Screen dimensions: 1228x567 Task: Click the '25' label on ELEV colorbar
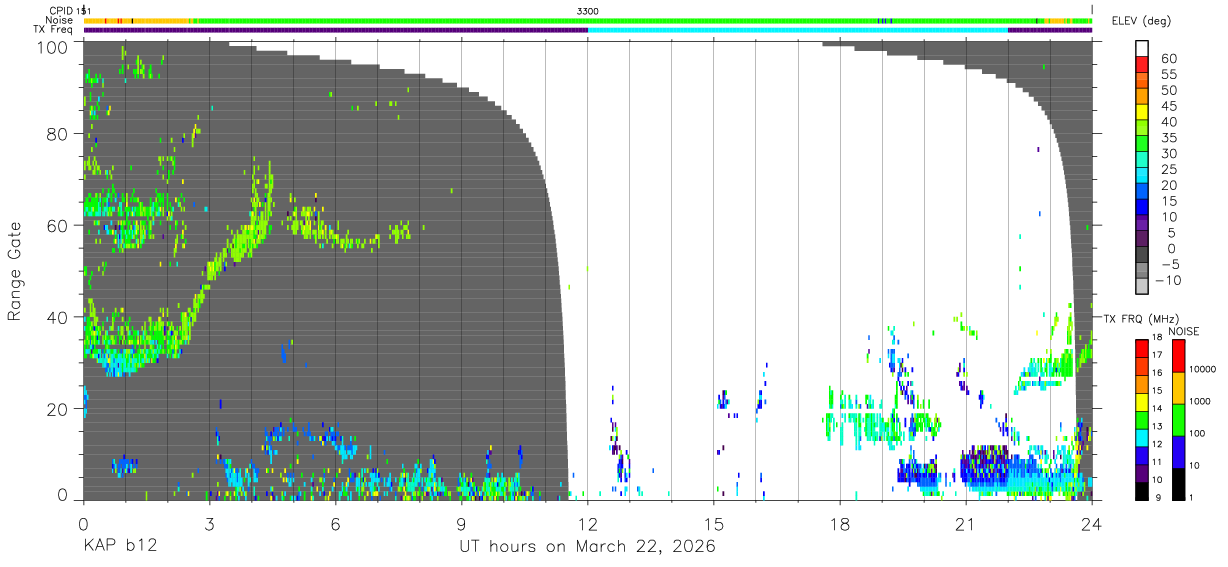click(1168, 169)
